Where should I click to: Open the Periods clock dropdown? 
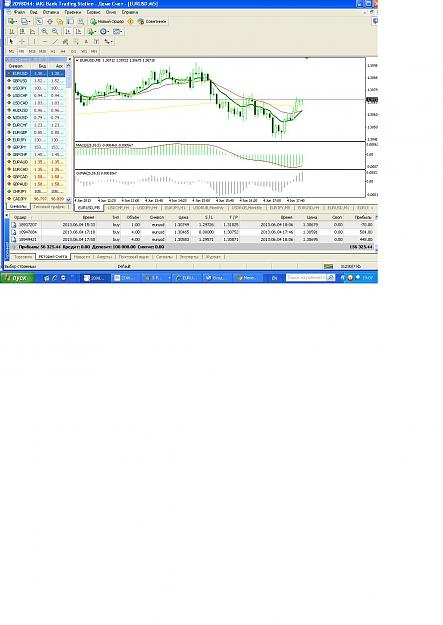(x=105, y=31)
